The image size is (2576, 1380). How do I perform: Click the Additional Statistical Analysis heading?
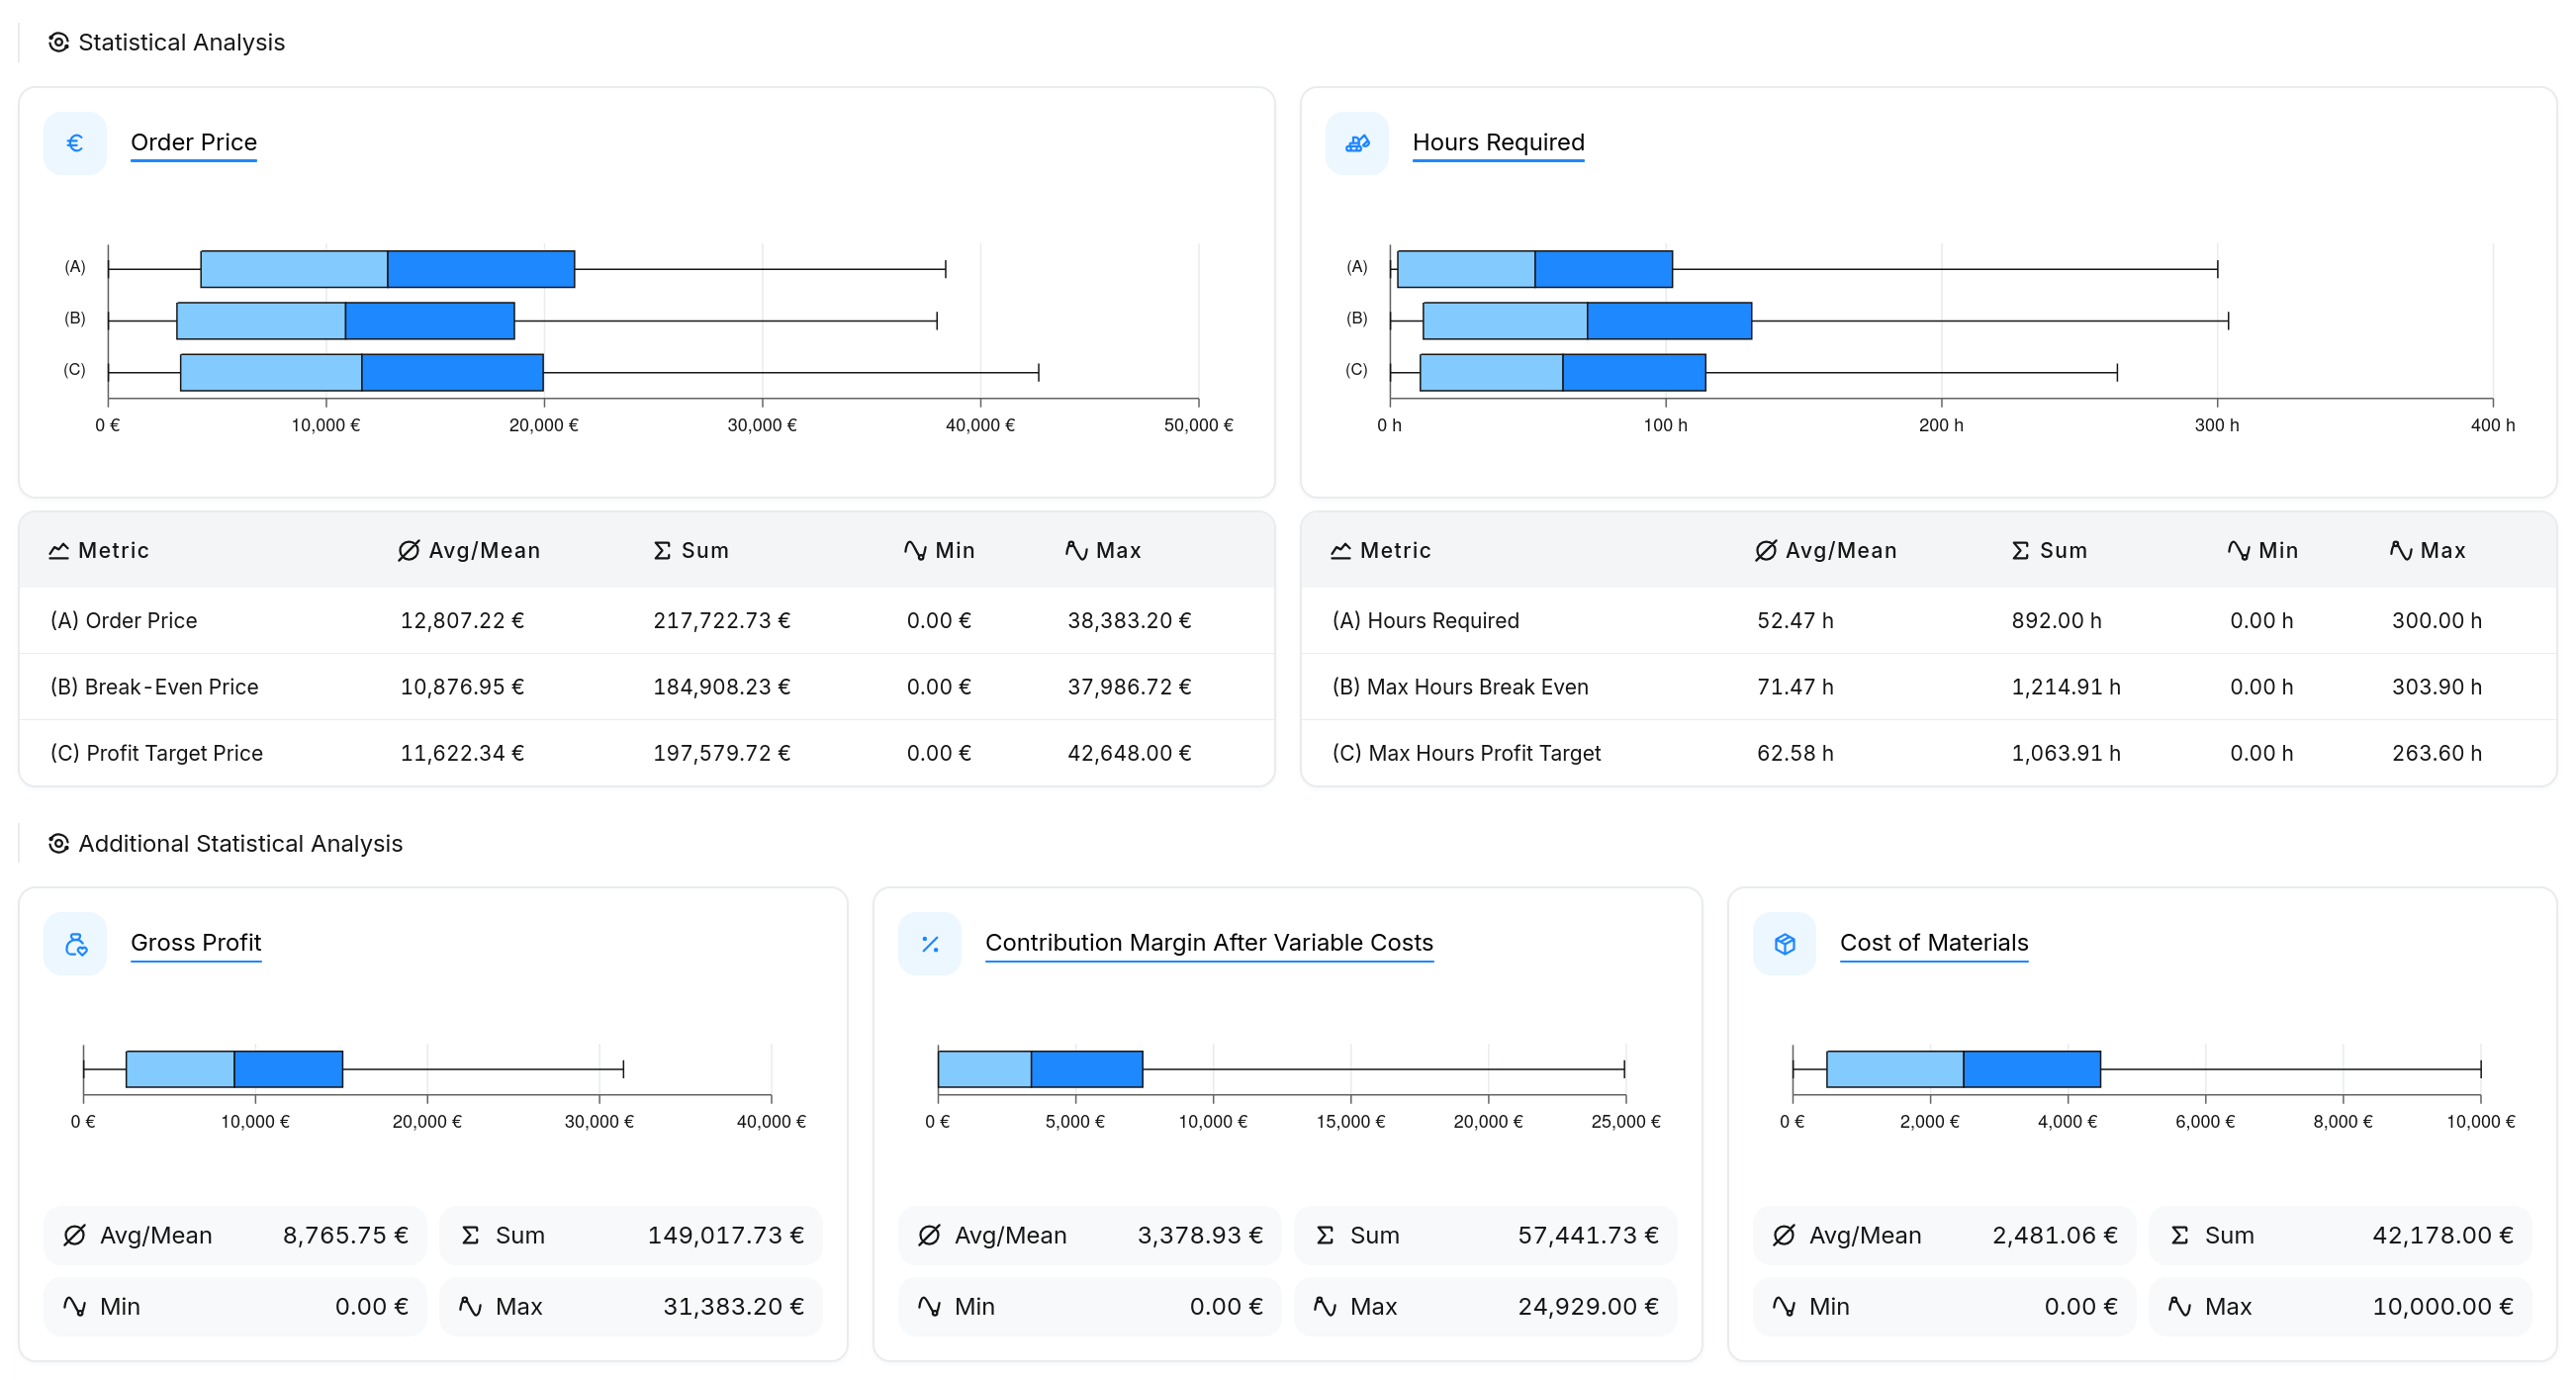240,843
